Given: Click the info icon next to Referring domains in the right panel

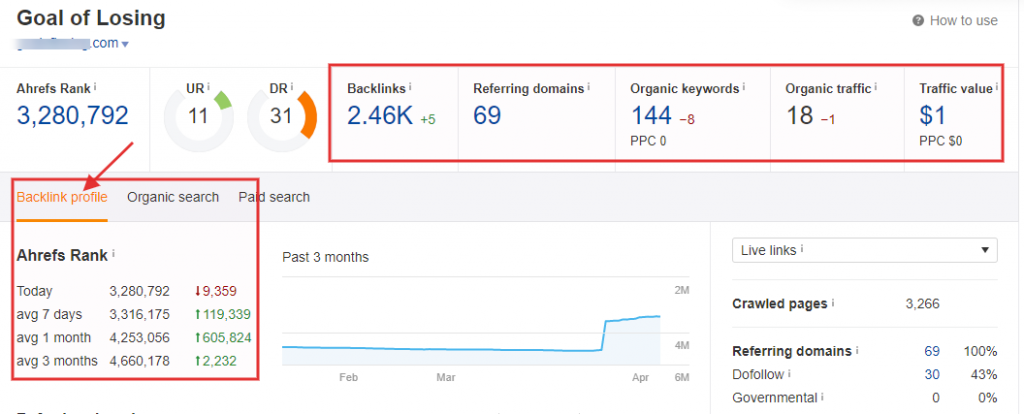Looking at the screenshot, I should click(857, 351).
